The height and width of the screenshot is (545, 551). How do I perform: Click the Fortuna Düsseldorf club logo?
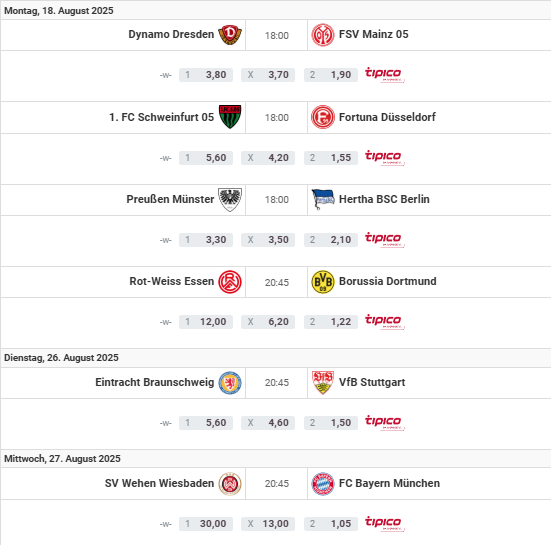point(323,117)
